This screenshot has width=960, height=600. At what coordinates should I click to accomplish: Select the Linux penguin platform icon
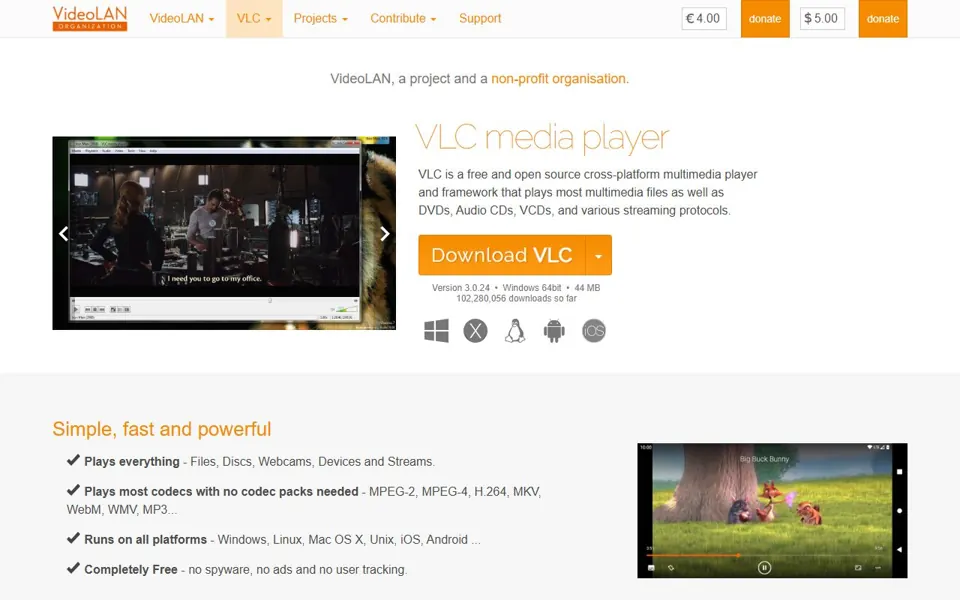tap(515, 331)
